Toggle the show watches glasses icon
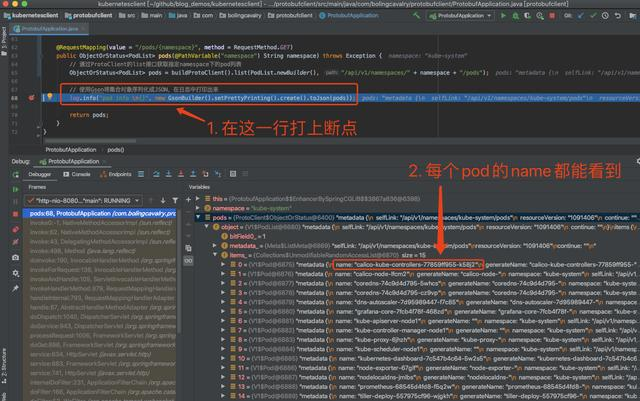 click(188, 261)
